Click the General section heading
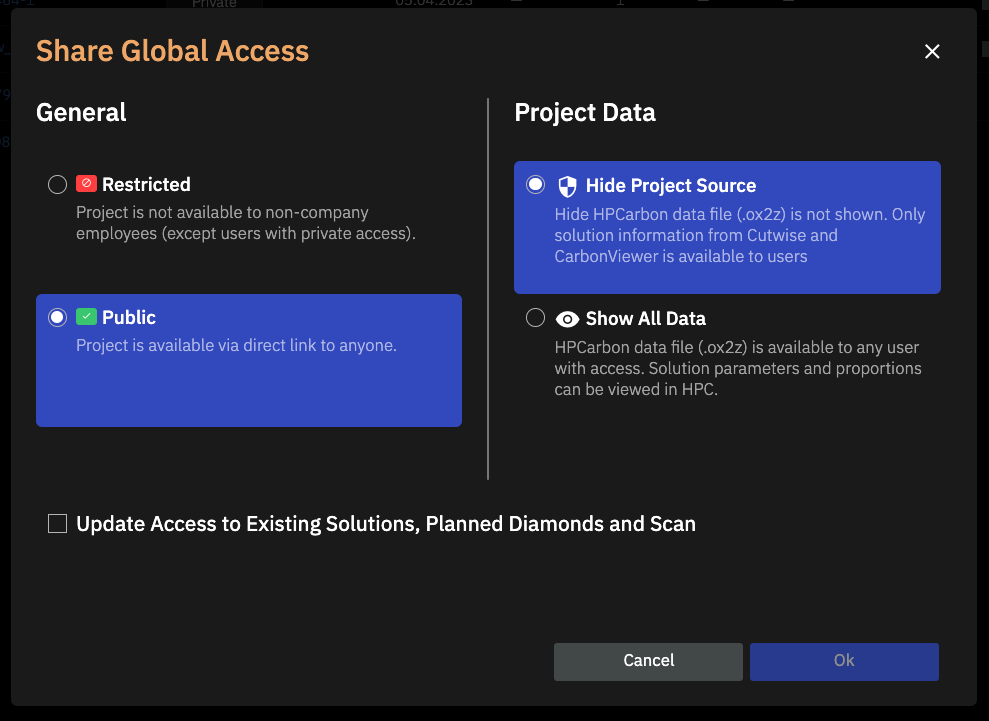This screenshot has height=721, width=989. (x=81, y=112)
